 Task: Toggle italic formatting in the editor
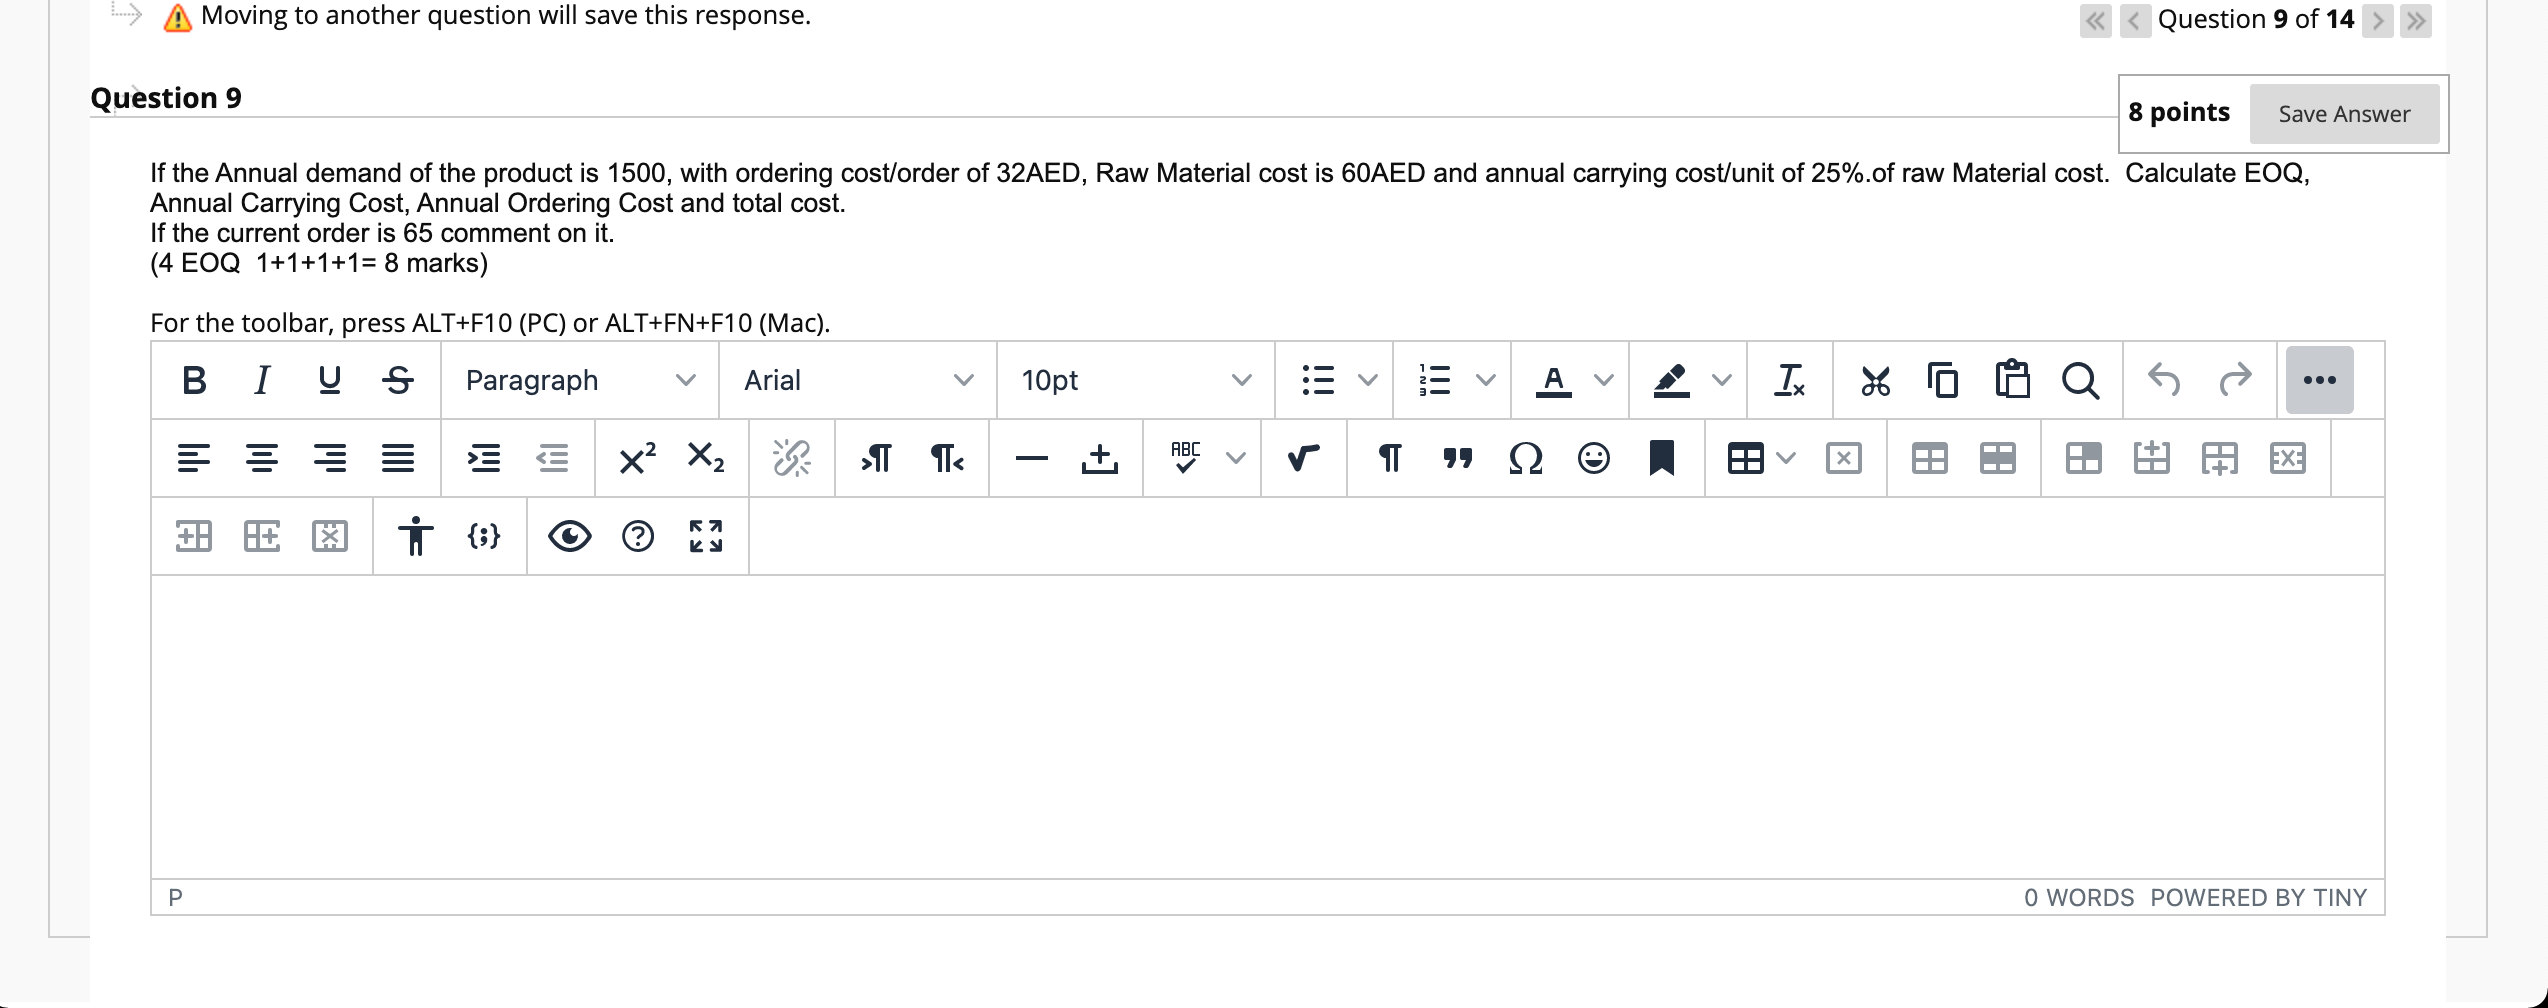point(262,380)
